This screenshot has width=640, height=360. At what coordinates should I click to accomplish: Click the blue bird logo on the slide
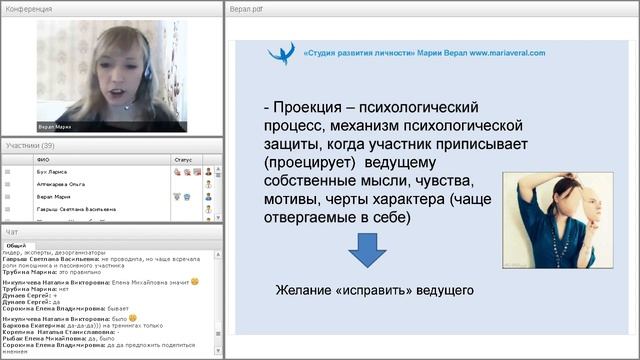[x=282, y=53]
